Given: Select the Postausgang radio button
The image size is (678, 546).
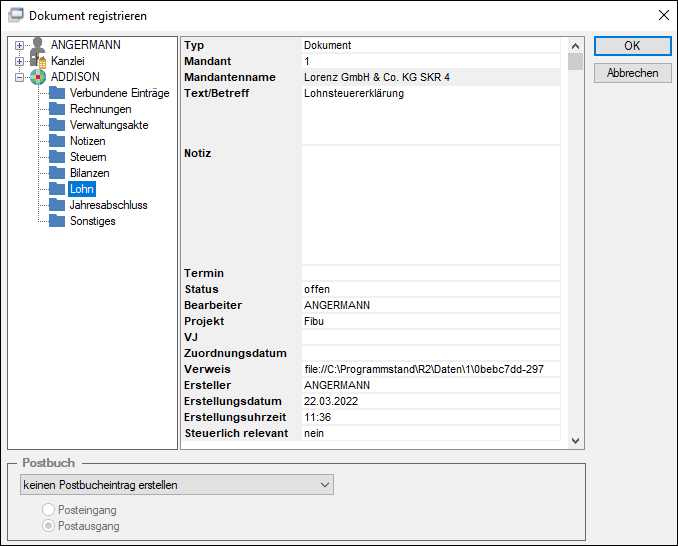Looking at the screenshot, I should click(48, 526).
